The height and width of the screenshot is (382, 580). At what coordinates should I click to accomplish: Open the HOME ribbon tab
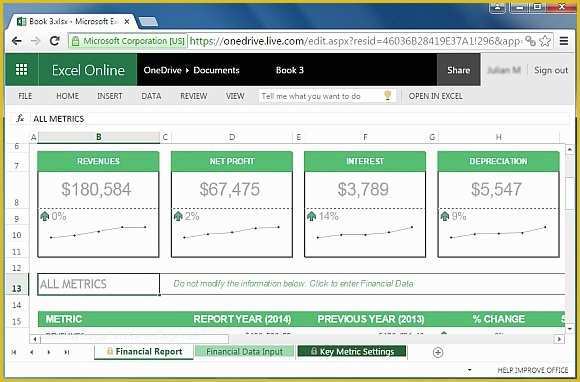pos(67,96)
